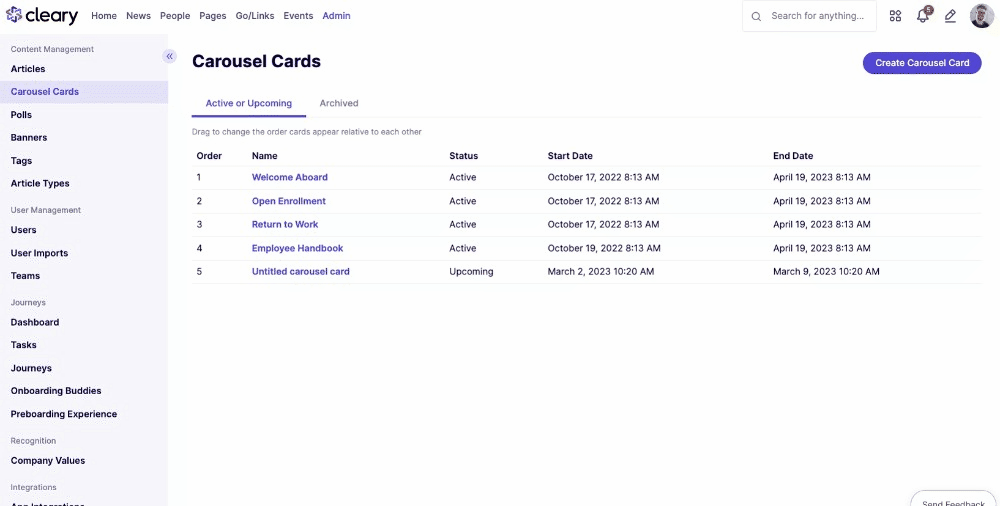
Task: Focus the Search for anything field
Action: click(809, 16)
